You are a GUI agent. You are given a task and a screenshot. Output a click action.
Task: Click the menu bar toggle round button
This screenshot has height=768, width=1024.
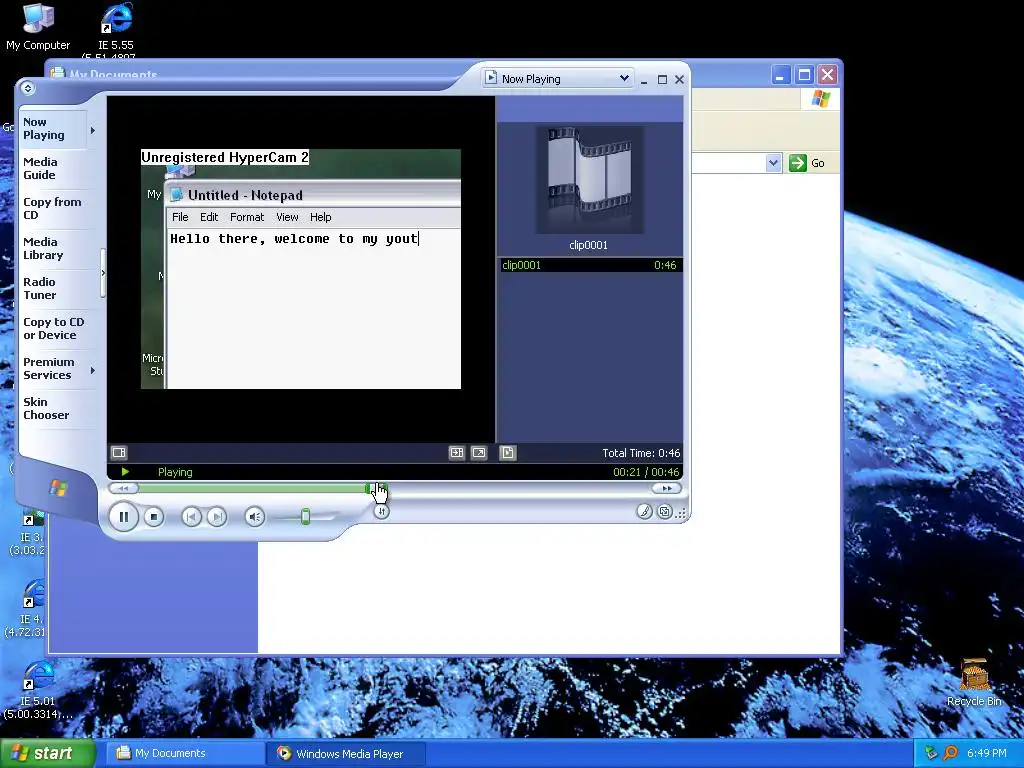pos(27,88)
